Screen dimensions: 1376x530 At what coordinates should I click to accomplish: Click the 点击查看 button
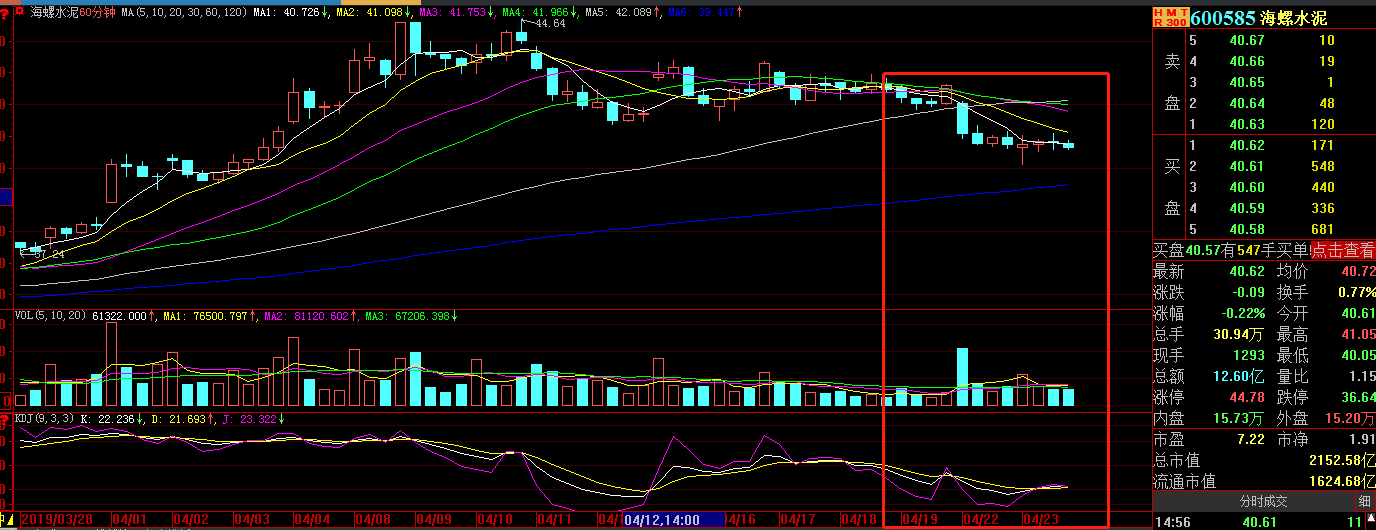point(1343,251)
